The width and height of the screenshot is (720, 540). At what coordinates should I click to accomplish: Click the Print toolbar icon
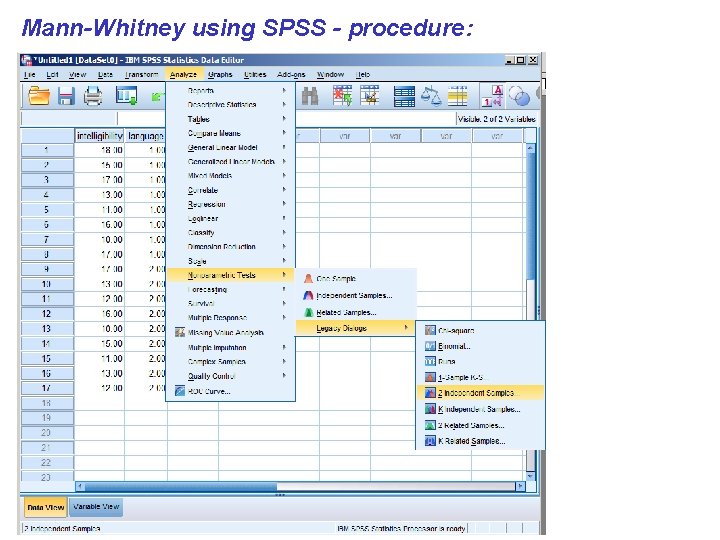(x=93, y=96)
